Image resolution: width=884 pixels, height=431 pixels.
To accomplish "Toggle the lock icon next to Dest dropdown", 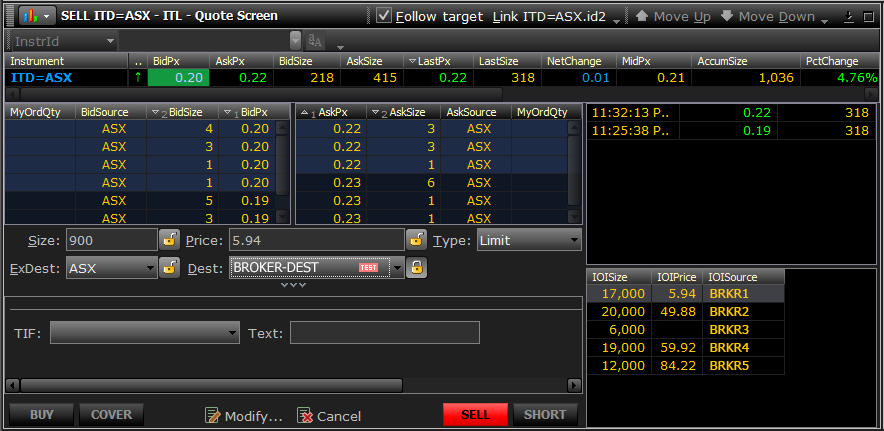I will tap(416, 268).
